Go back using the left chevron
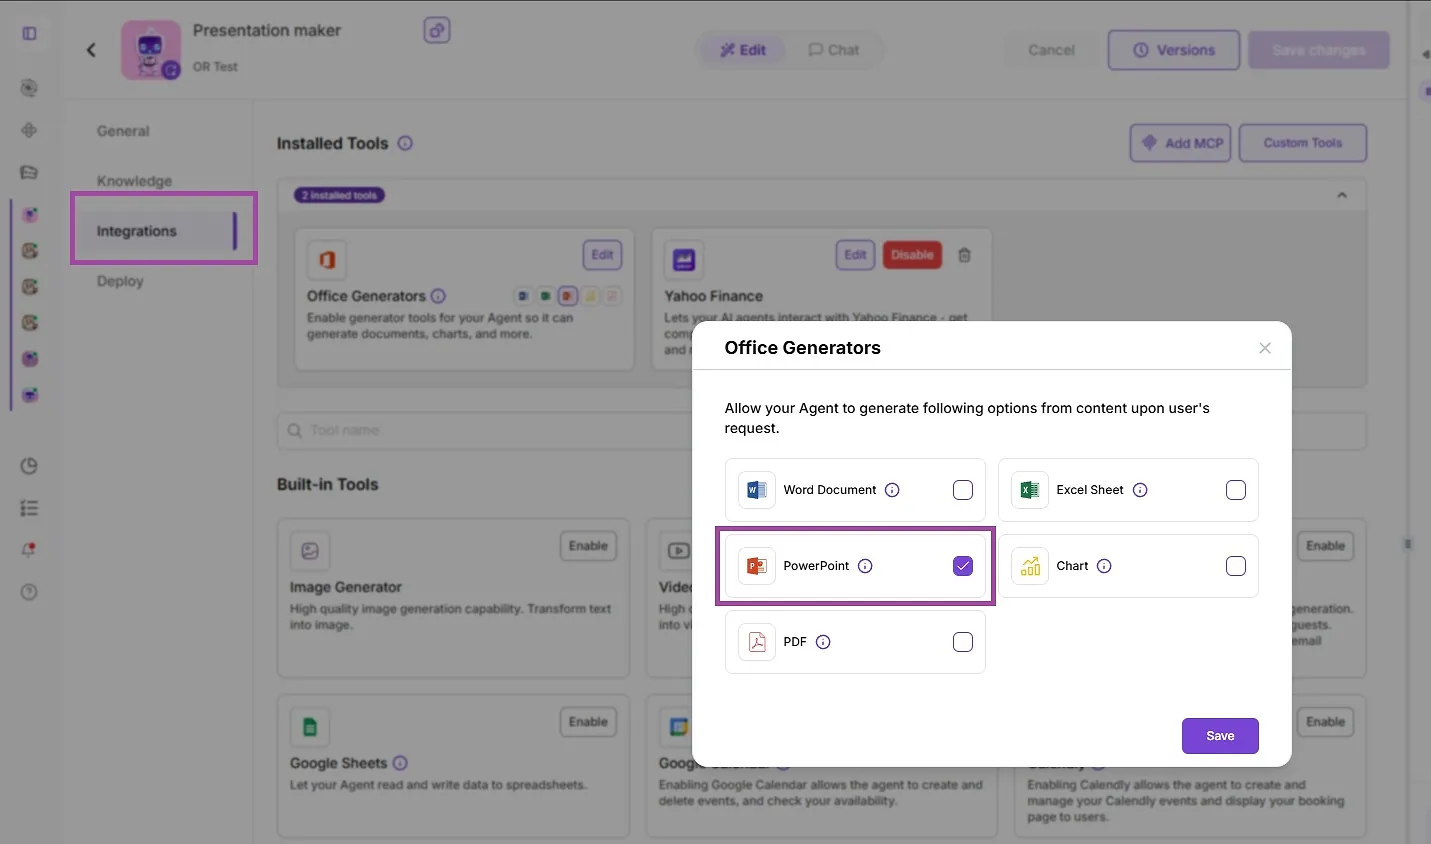The height and width of the screenshot is (844, 1431). click(91, 50)
